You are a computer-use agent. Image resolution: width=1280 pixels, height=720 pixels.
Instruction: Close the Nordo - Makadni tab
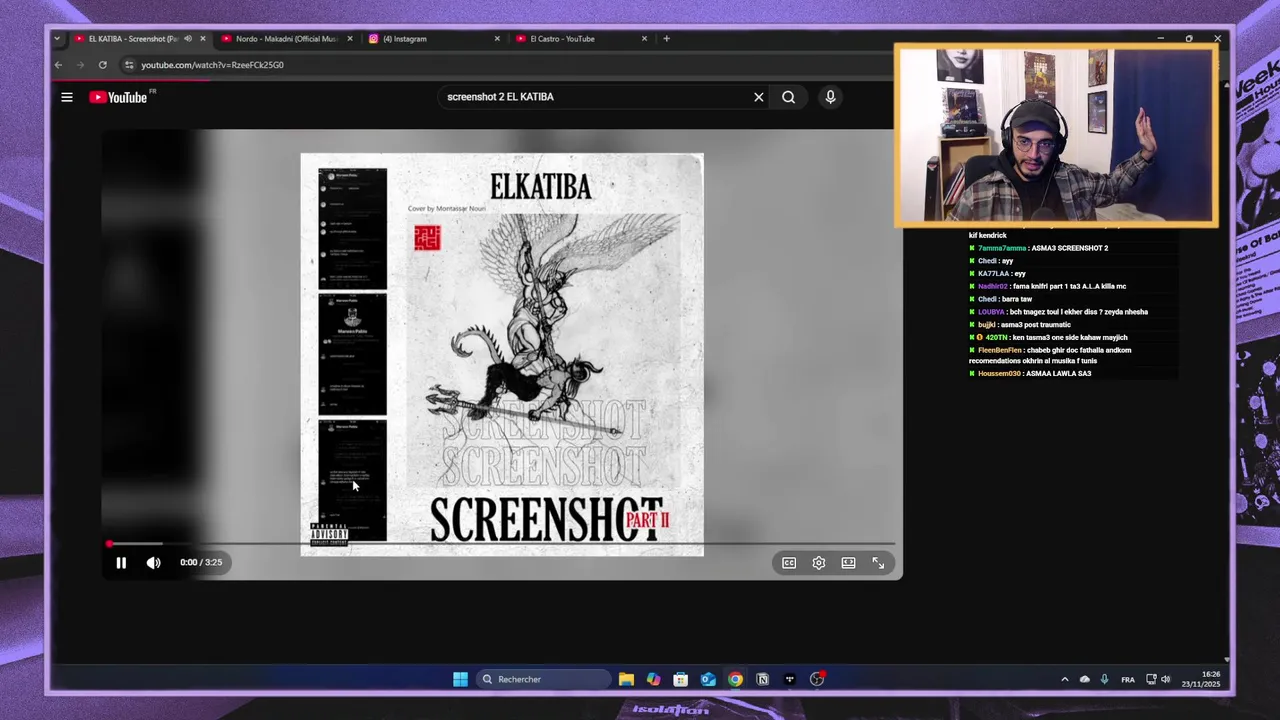(x=350, y=39)
